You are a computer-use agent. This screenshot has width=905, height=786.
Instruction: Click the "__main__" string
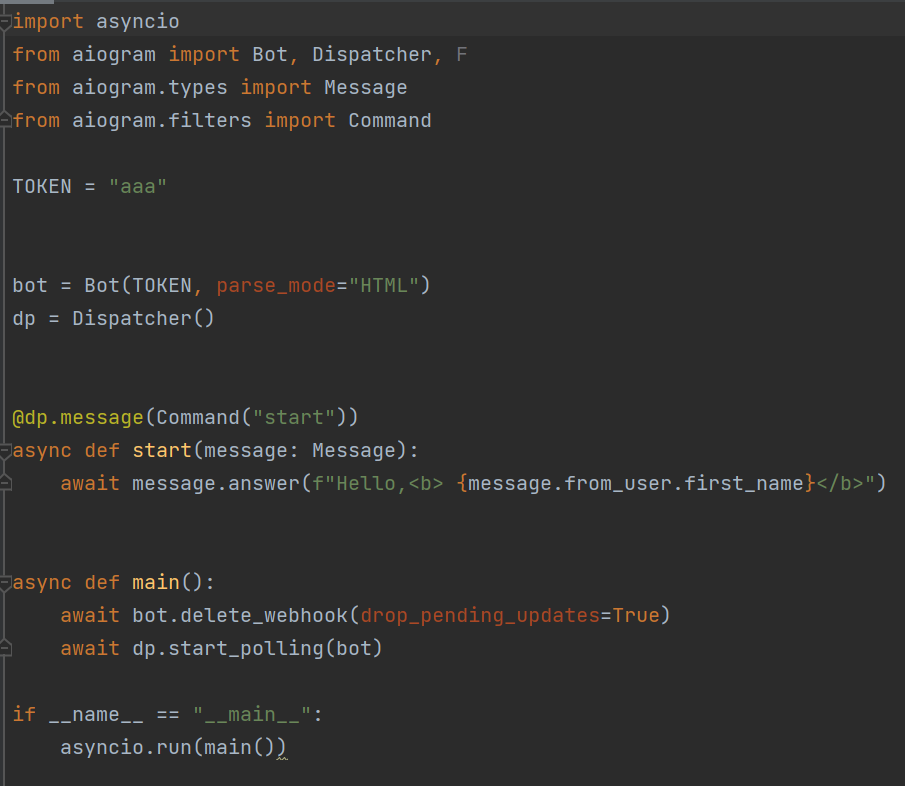pos(252,715)
